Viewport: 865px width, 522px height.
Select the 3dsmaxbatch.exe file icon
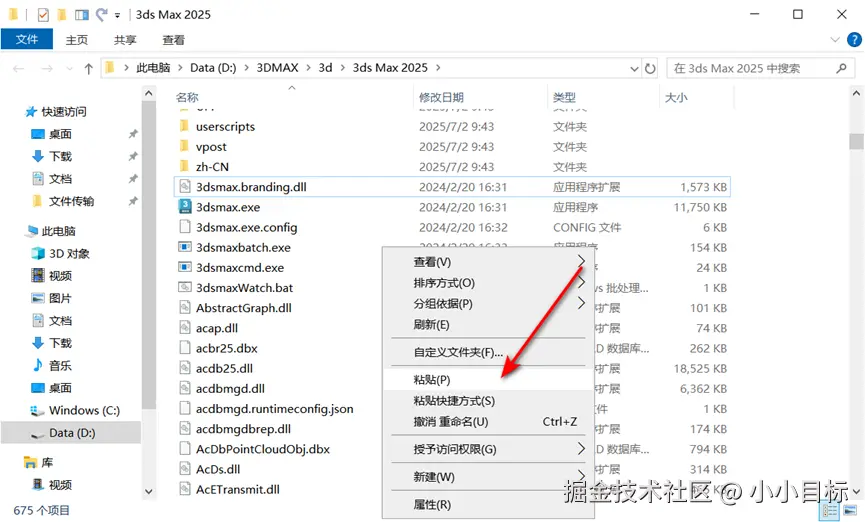pyautogui.click(x=185, y=247)
